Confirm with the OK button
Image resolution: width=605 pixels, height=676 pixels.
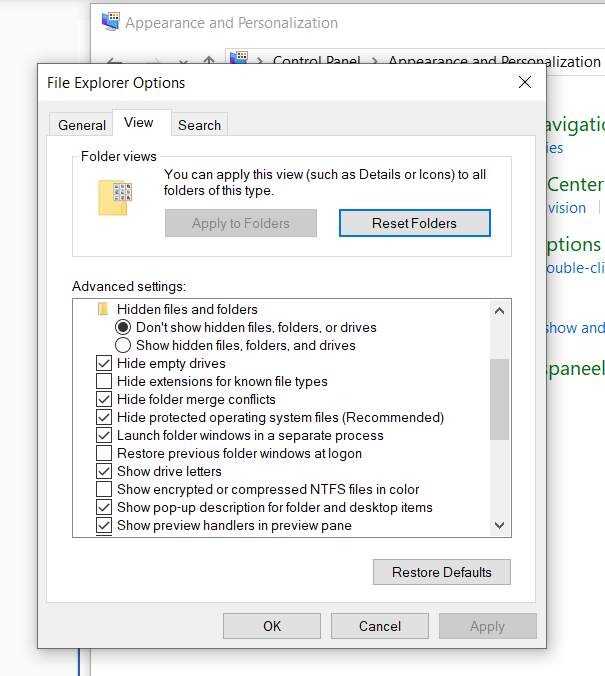coord(272,626)
